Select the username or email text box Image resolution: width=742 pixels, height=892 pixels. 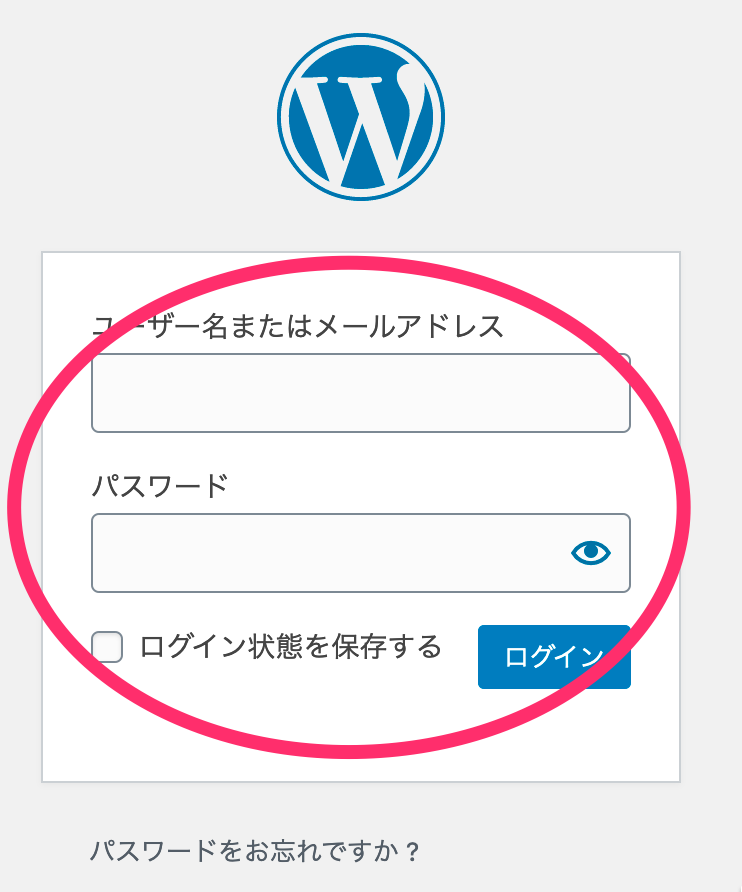pos(361,393)
